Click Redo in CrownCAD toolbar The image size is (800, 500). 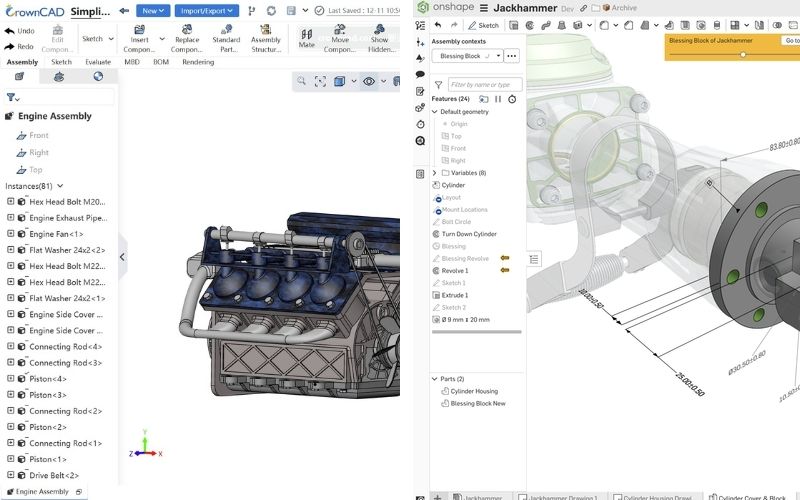[19, 46]
